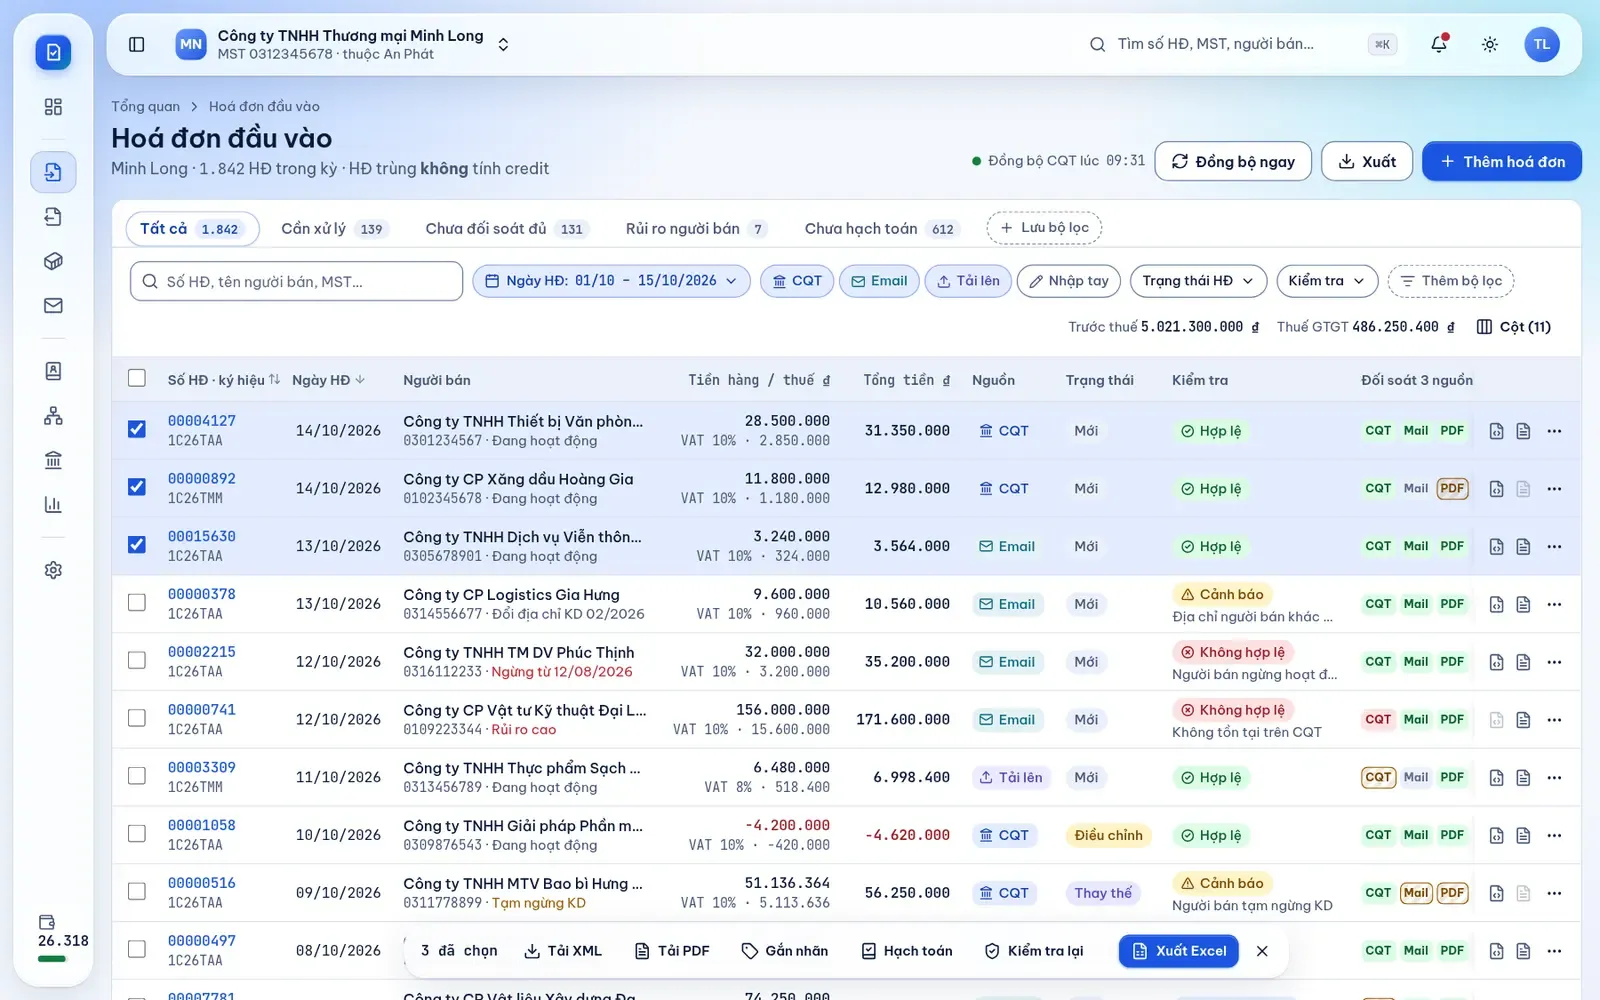The width and height of the screenshot is (1600, 1000).
Task: Open the TL user avatar
Action: (1542, 44)
